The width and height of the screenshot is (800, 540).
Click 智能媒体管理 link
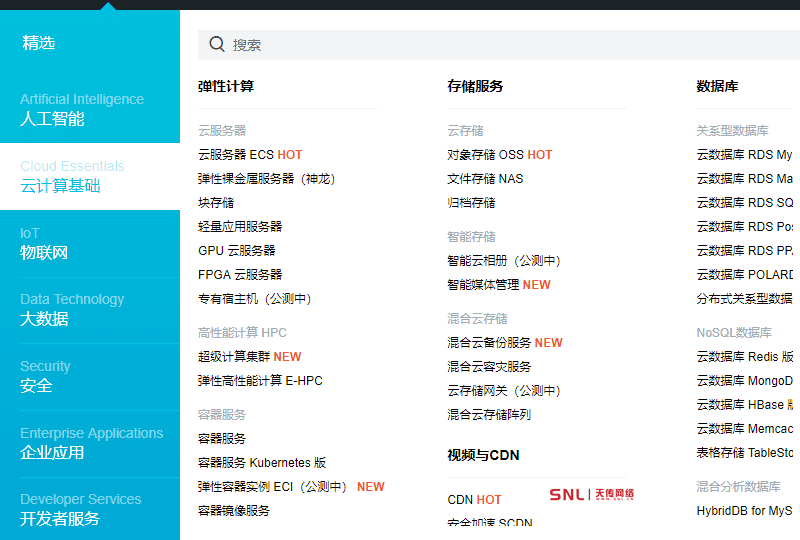(483, 285)
